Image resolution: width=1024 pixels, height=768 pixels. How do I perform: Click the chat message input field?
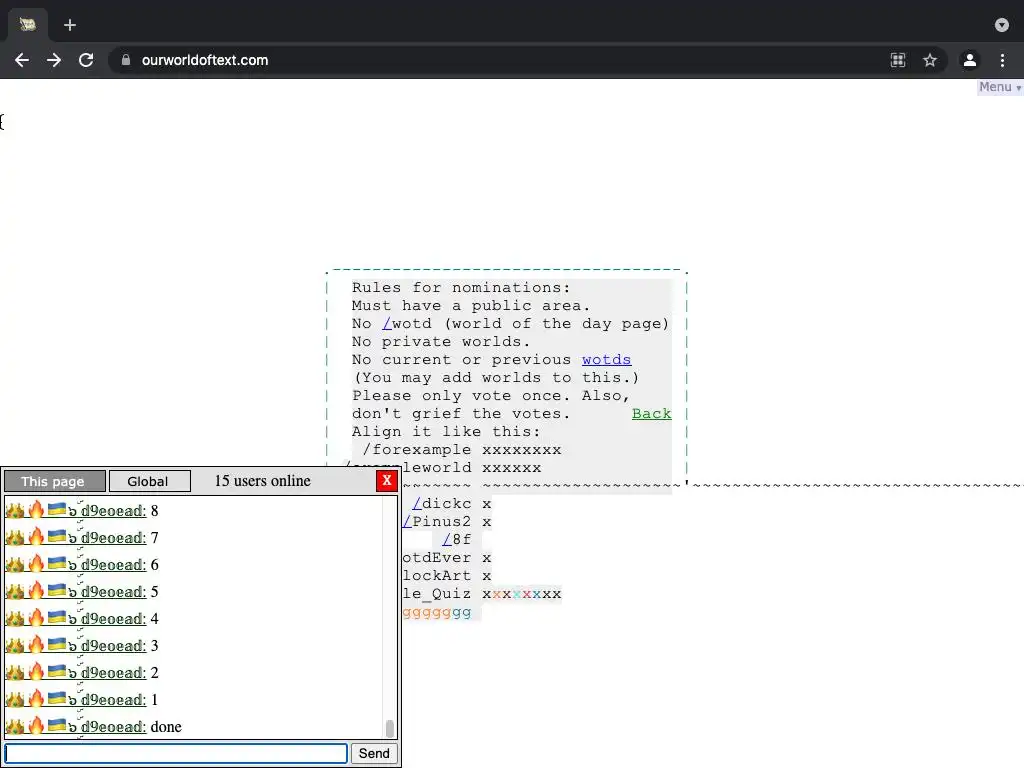[x=176, y=753]
